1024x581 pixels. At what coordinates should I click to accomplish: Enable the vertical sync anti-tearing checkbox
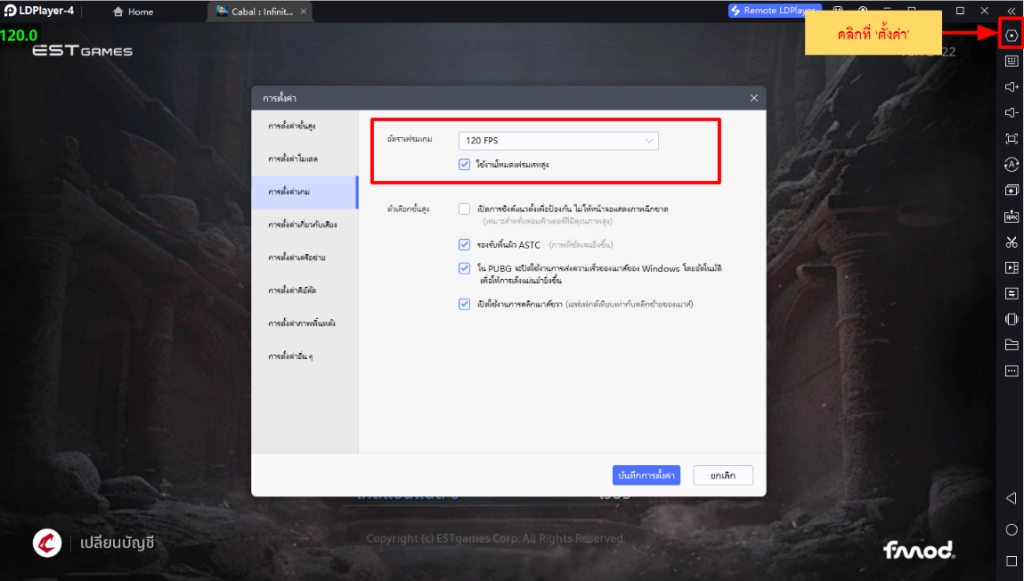[x=464, y=209]
